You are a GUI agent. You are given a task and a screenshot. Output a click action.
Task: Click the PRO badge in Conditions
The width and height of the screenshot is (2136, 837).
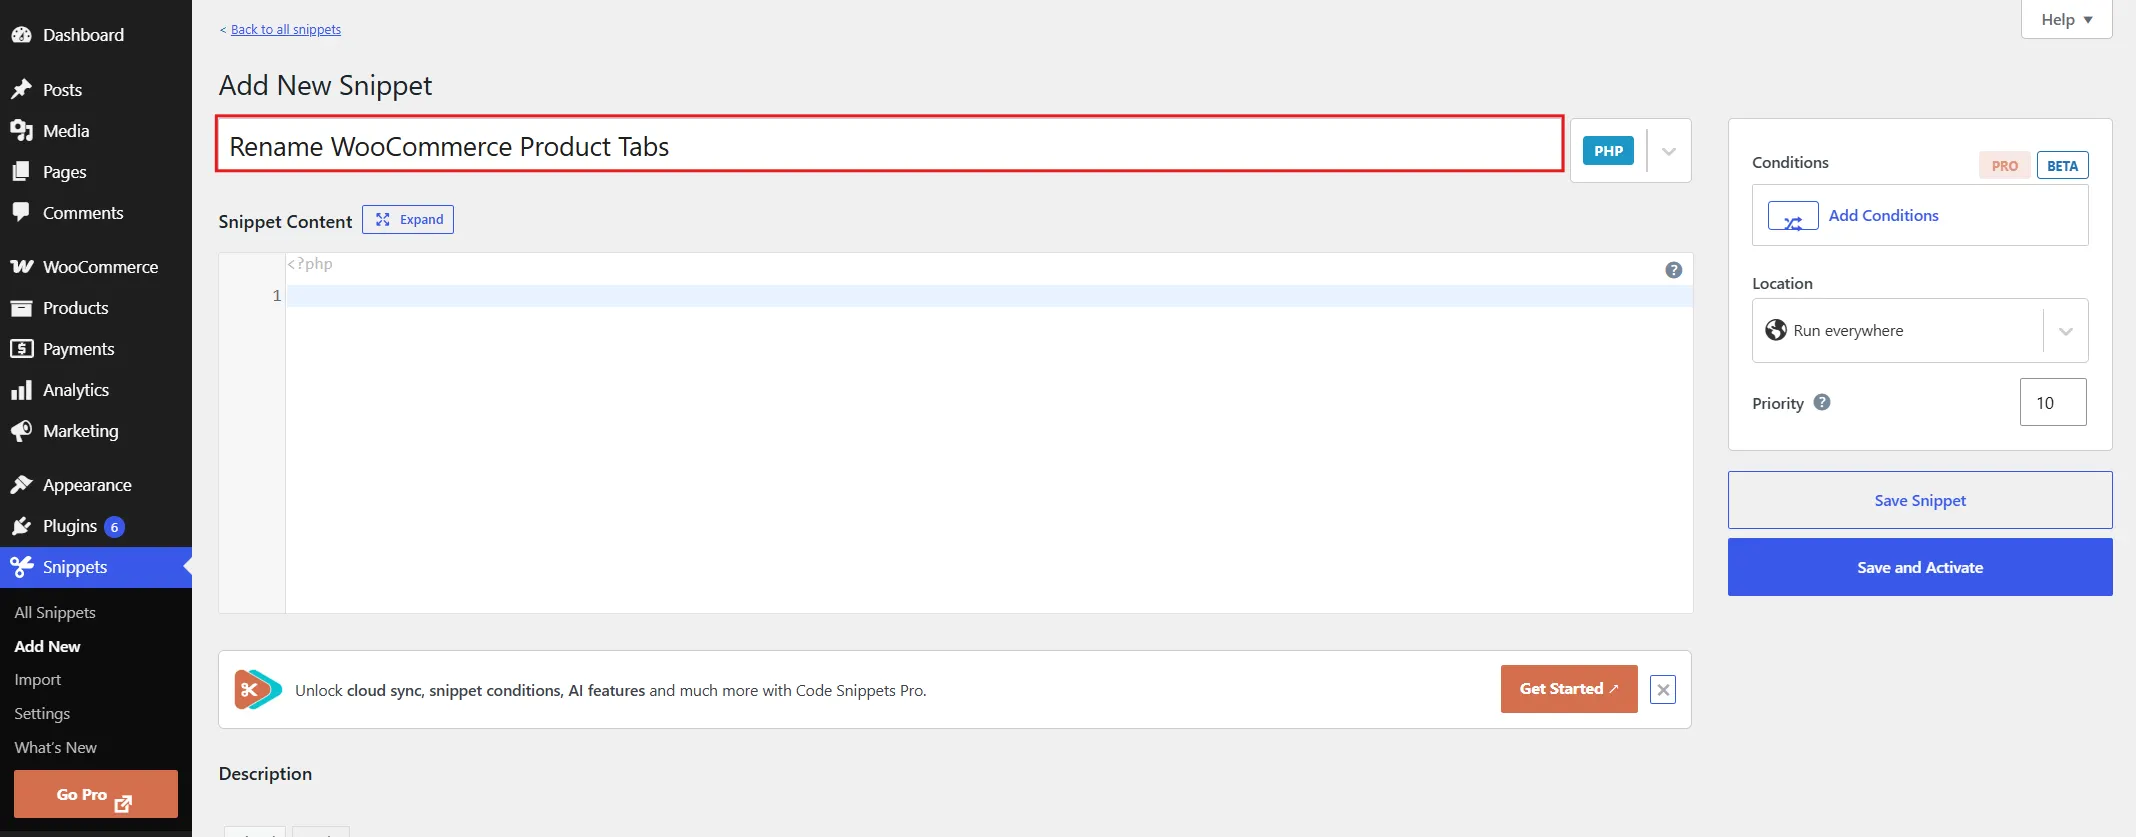click(2004, 166)
